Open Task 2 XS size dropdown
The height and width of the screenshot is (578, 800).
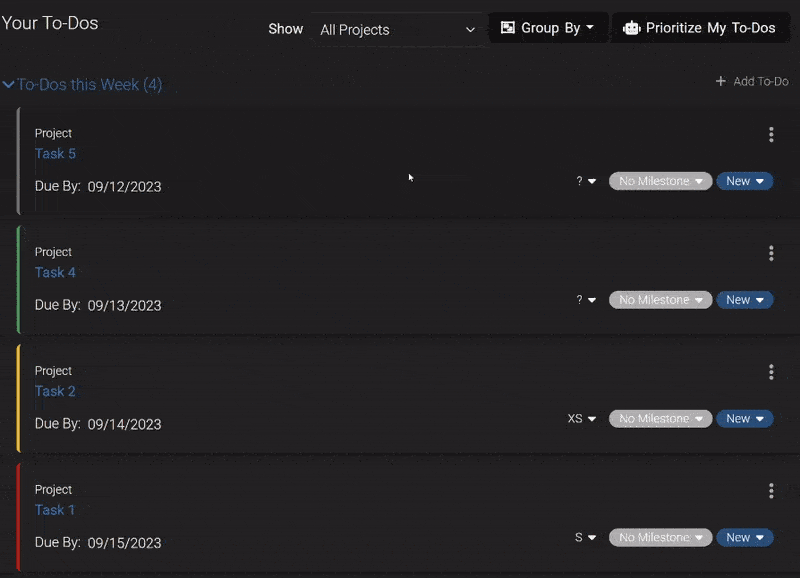[582, 419]
